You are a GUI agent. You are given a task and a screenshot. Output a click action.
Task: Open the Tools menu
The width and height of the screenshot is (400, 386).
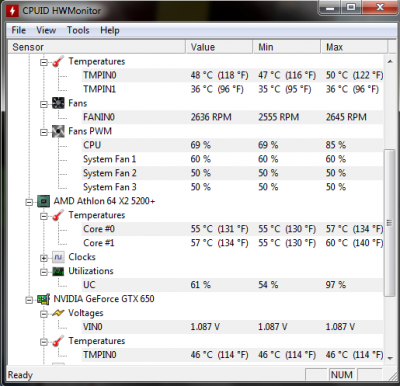(x=78, y=30)
